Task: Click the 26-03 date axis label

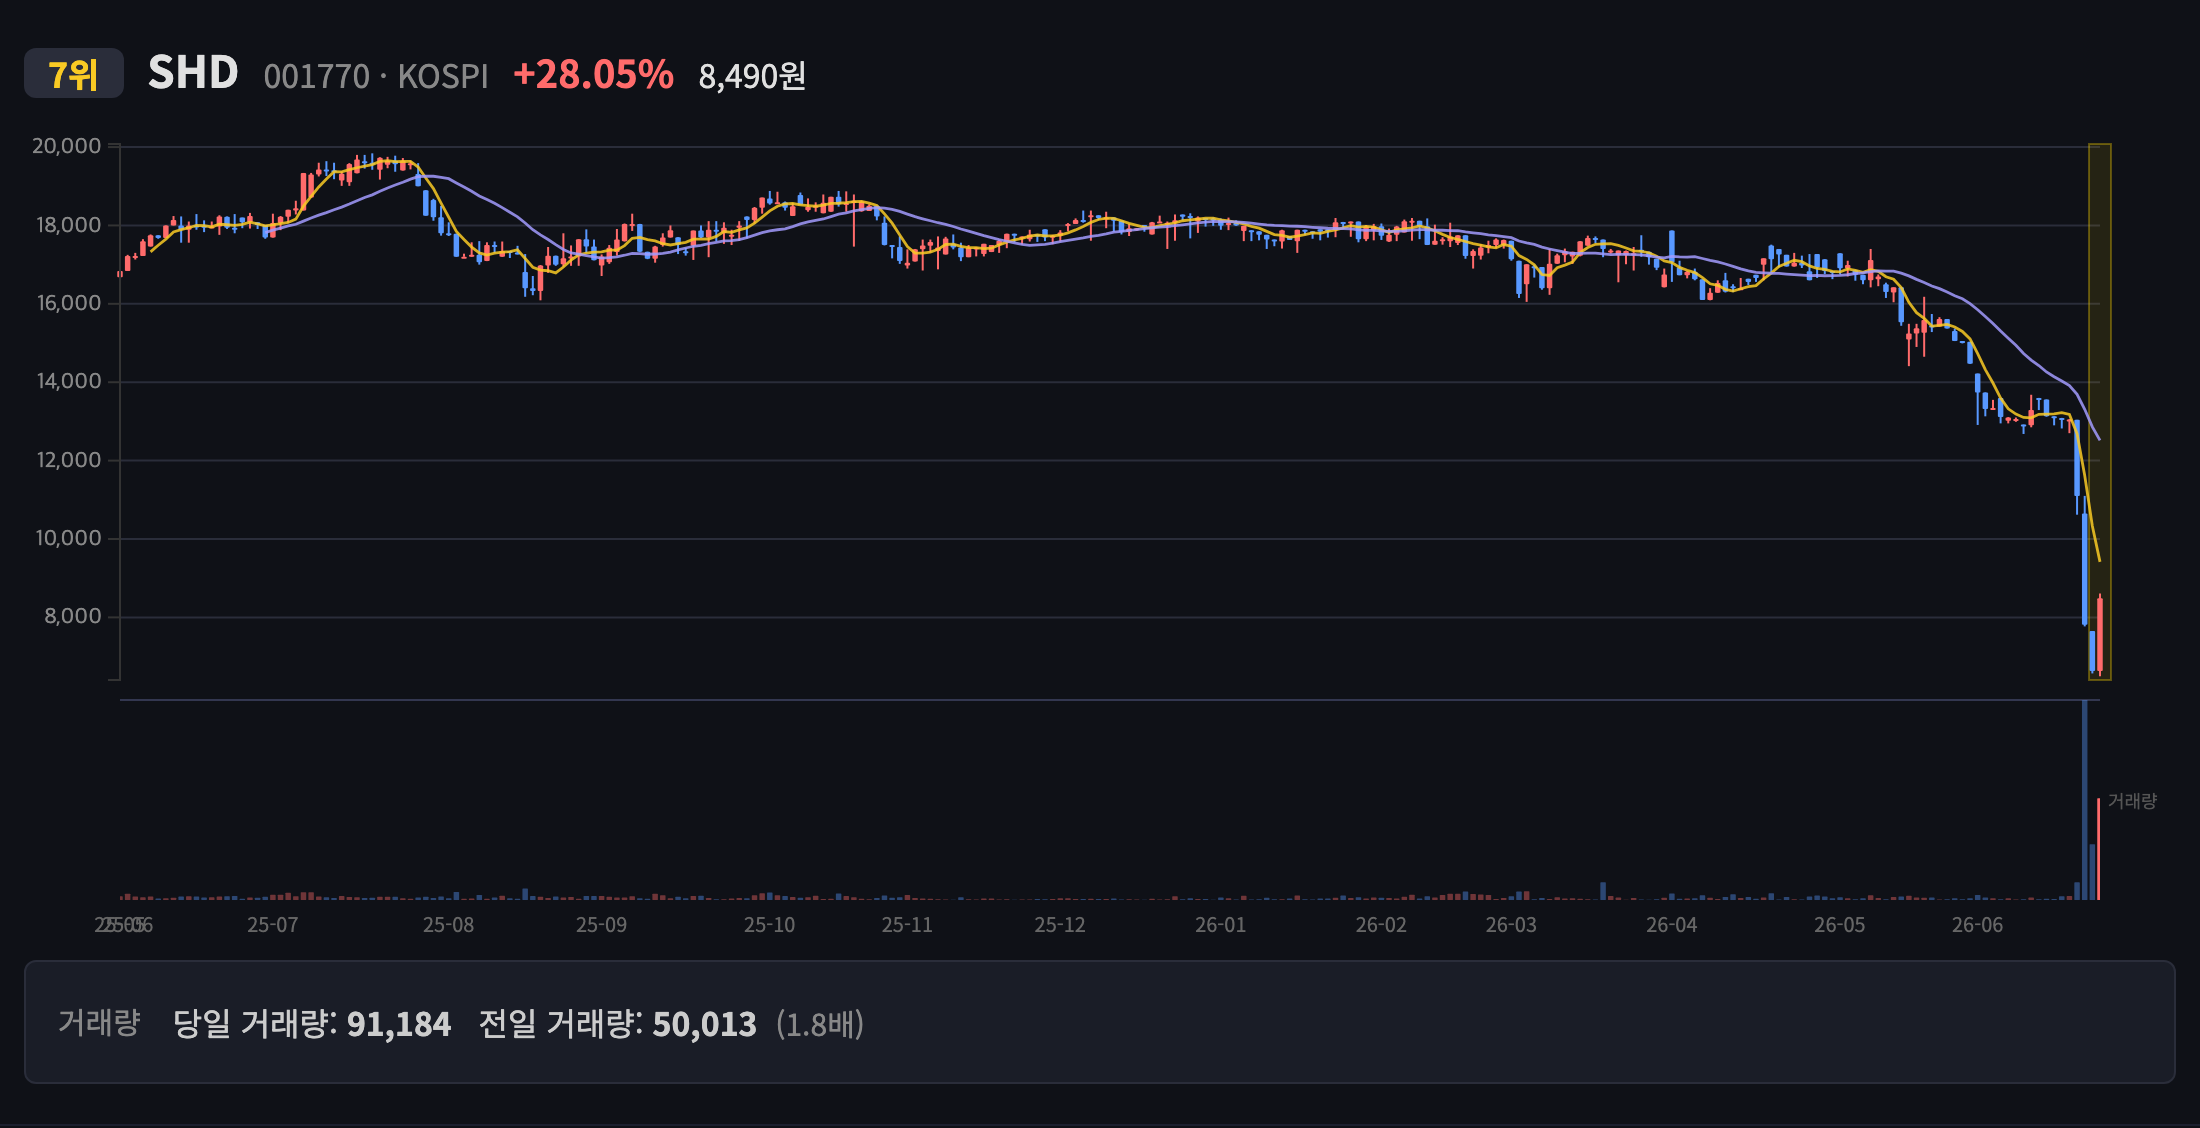Action: (x=1511, y=925)
